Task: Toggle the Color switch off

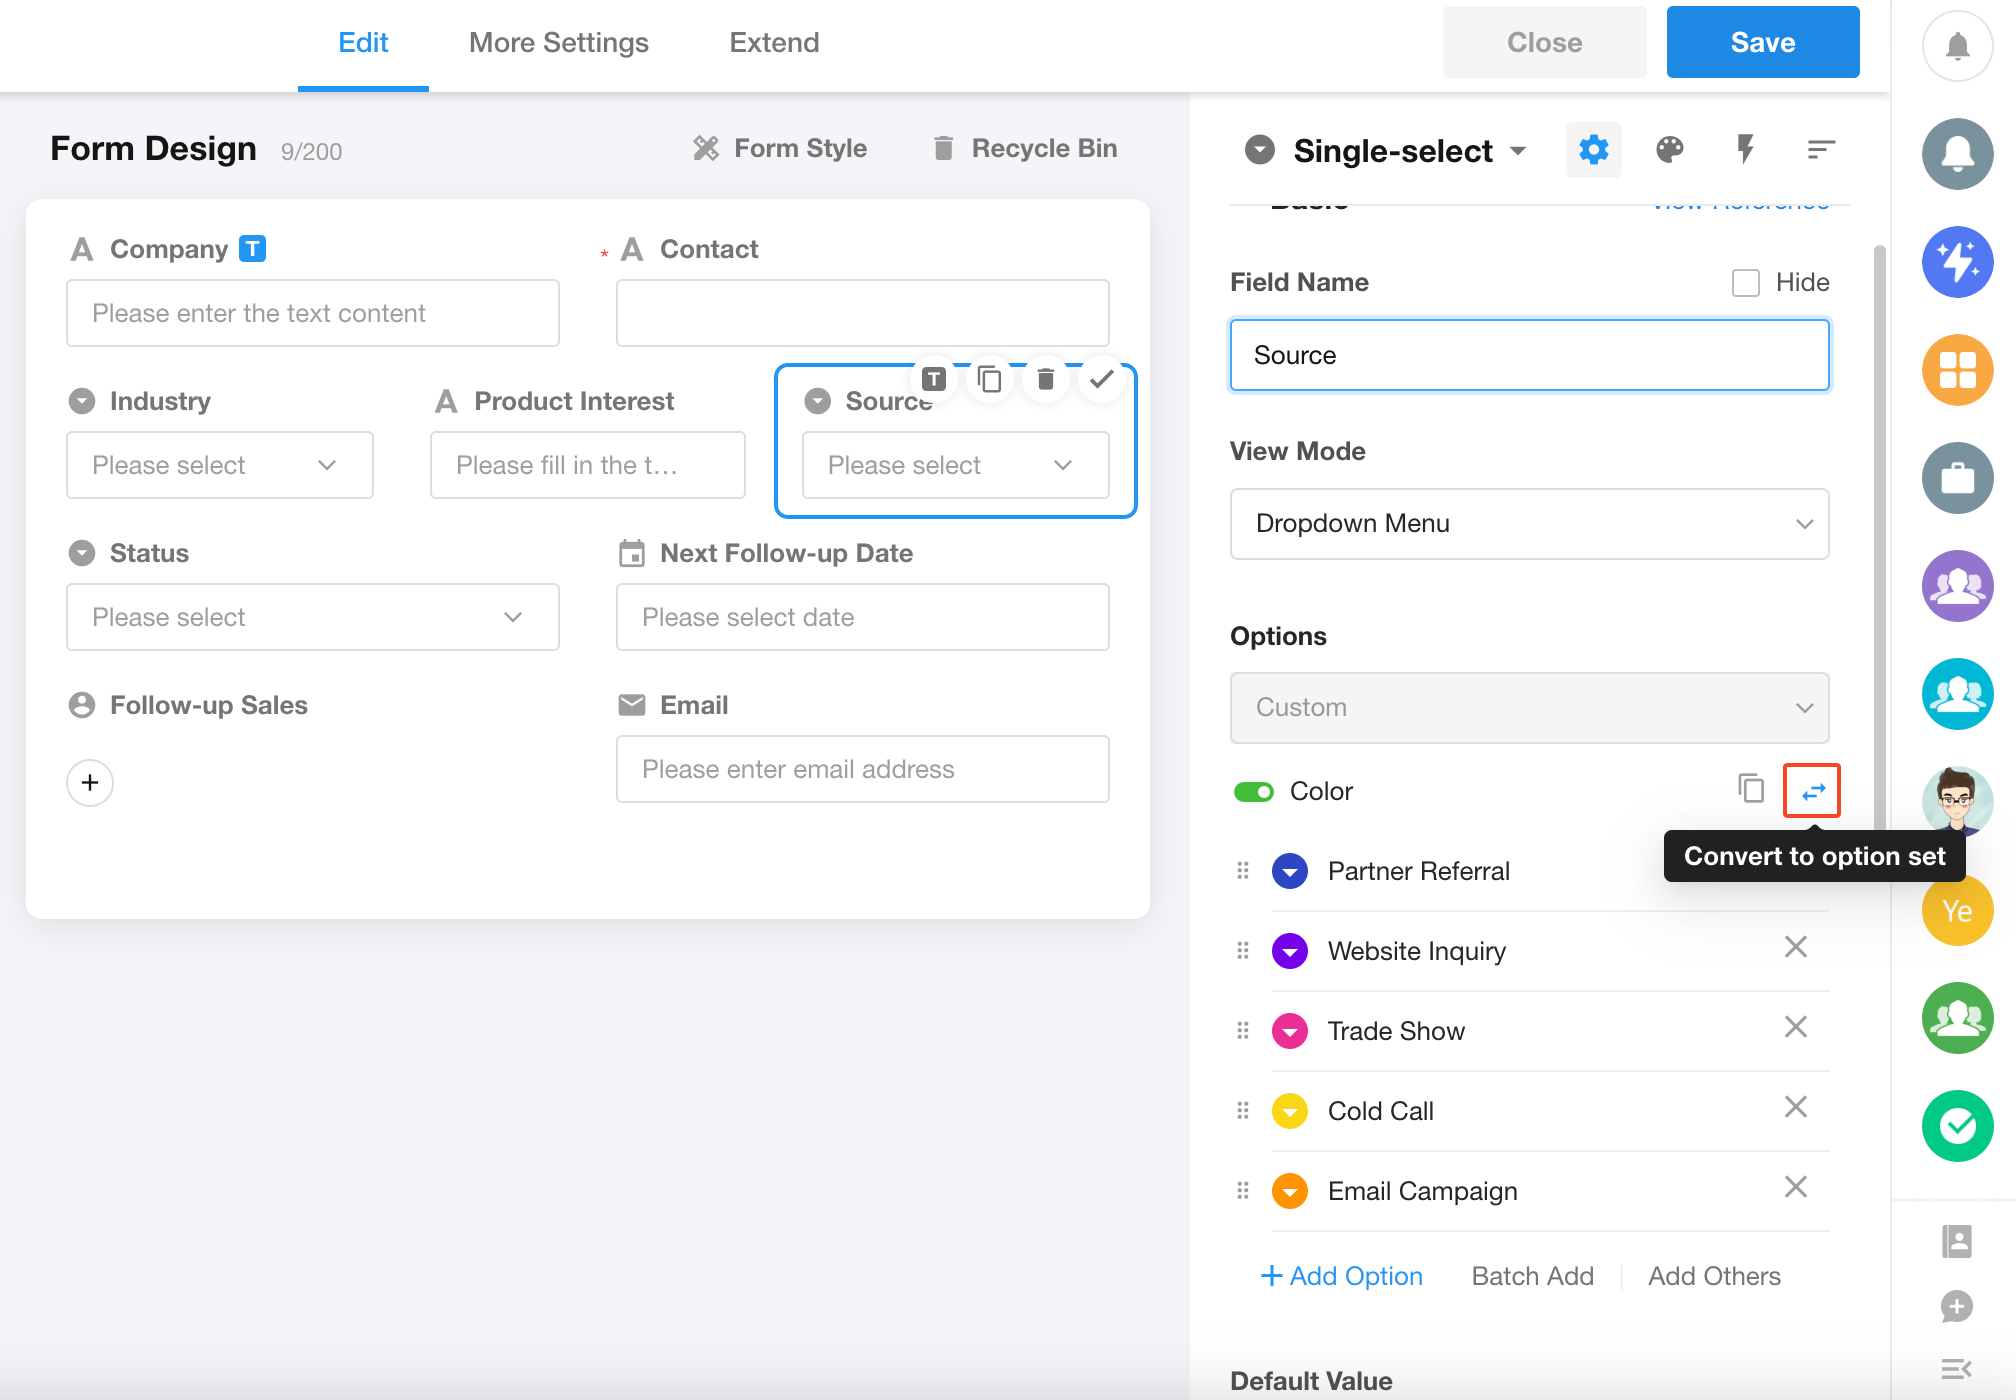Action: click(x=1253, y=792)
